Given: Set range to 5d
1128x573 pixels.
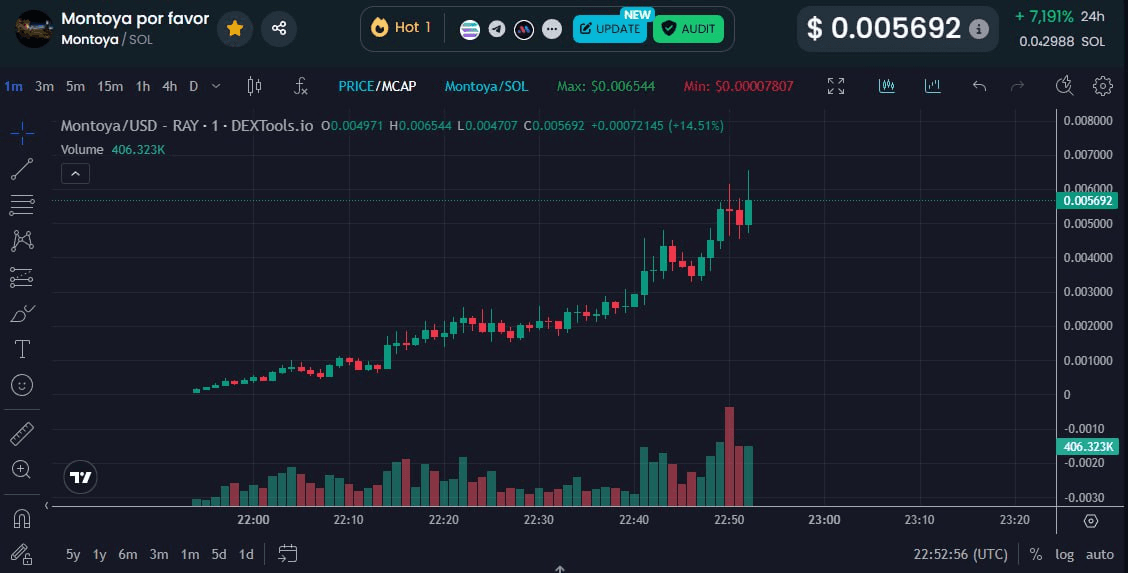Looking at the screenshot, I should pos(219,554).
